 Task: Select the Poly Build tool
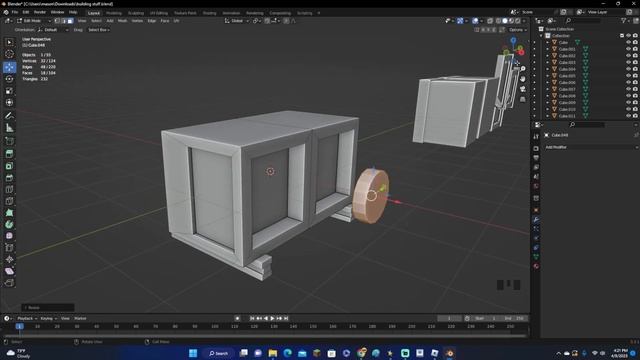click(x=9, y=213)
